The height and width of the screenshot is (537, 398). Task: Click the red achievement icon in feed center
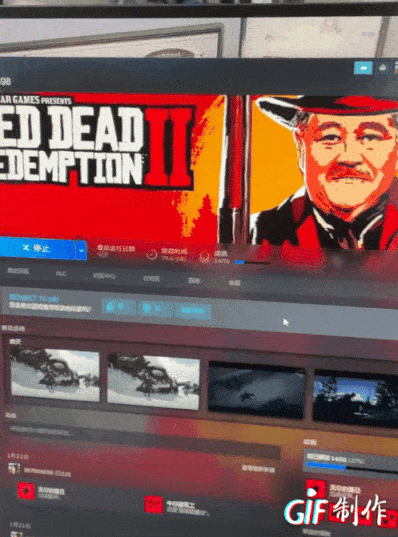click(154, 504)
